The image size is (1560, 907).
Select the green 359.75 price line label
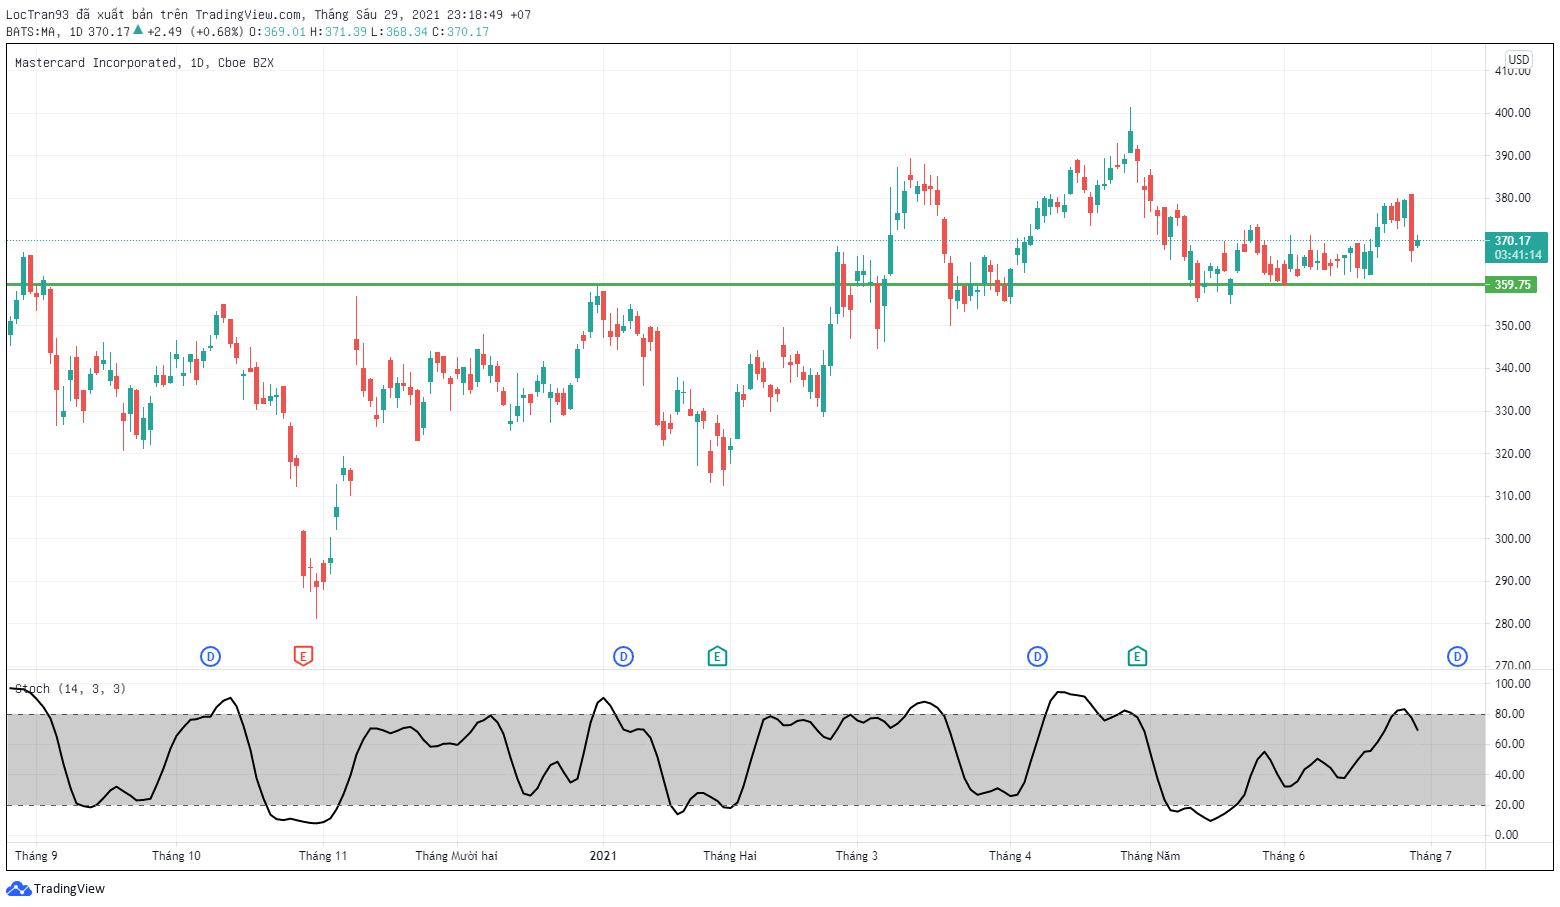pos(1512,285)
